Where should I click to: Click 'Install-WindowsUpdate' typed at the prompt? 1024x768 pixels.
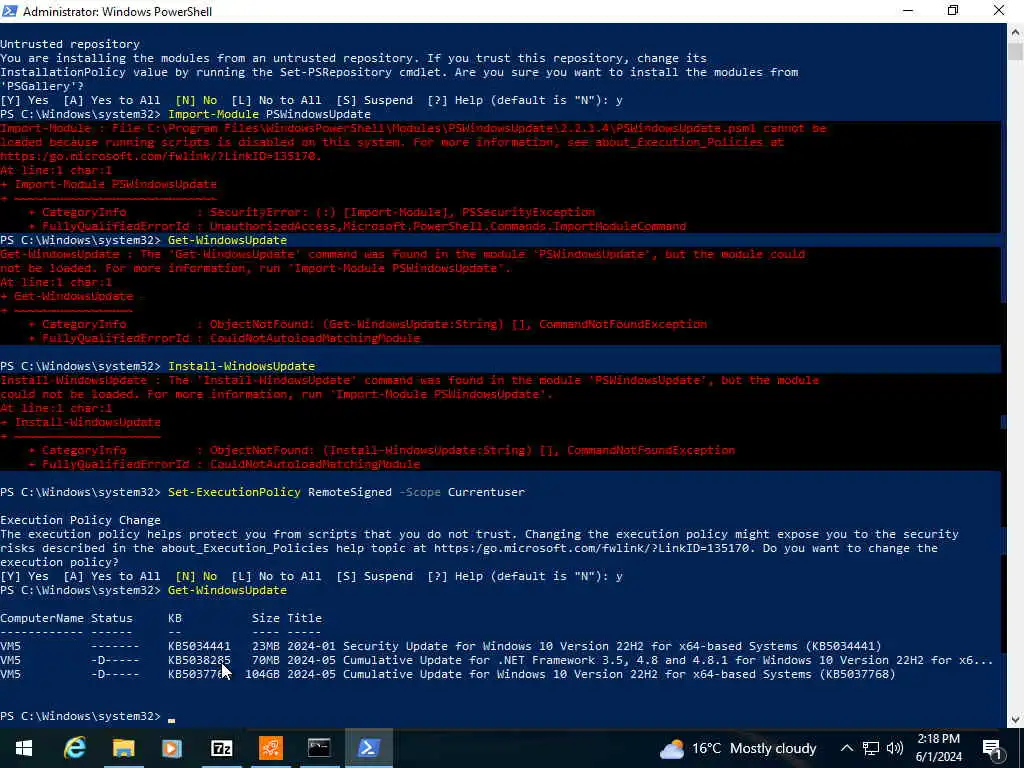[242, 366]
